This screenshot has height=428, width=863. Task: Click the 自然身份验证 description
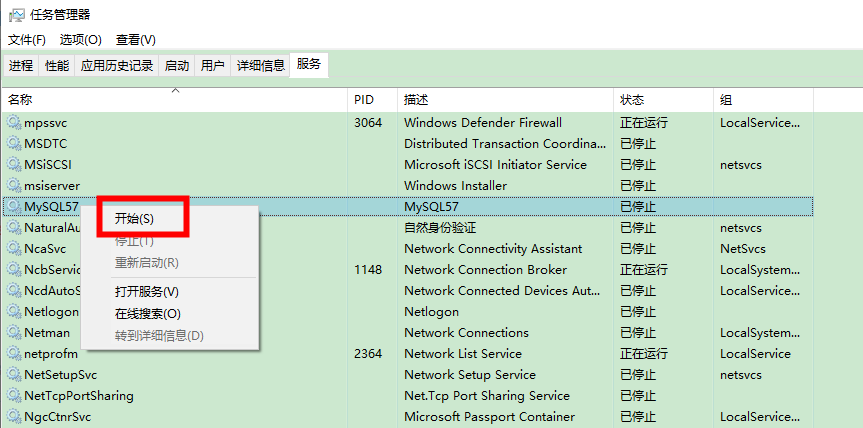click(x=440, y=227)
